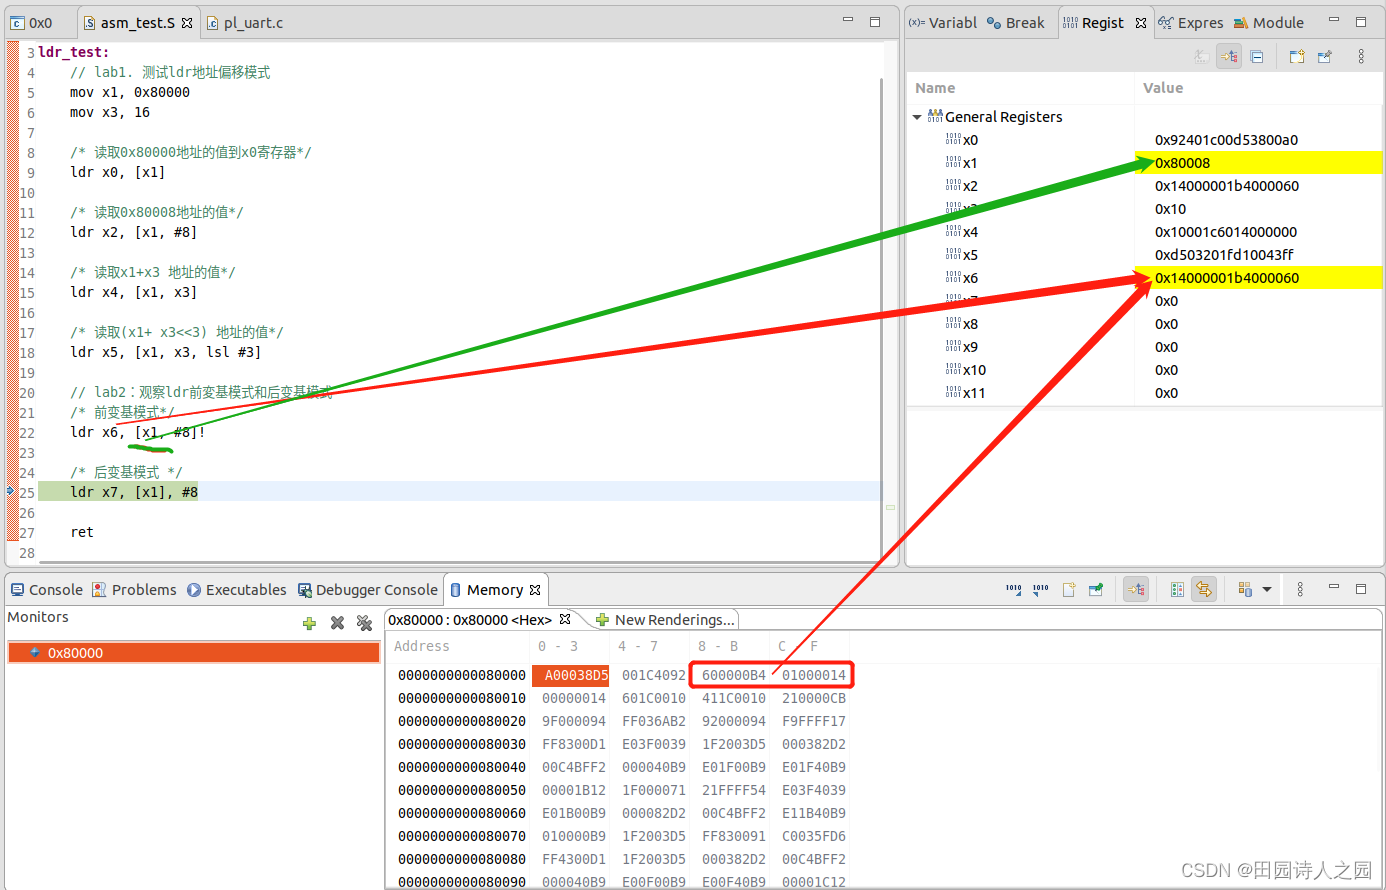
Task: Close the Registers view tab
Action: coord(1141,22)
